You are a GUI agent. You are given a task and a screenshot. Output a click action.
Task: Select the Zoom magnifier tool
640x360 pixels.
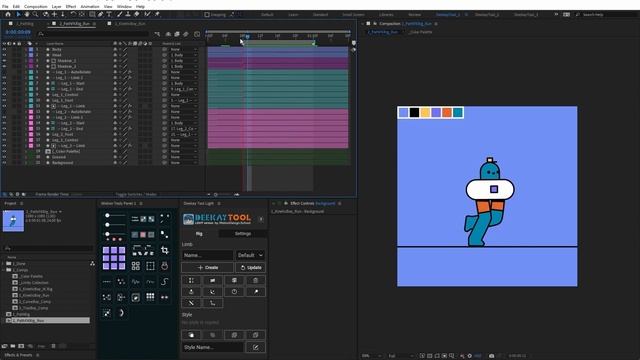[x=36, y=14]
